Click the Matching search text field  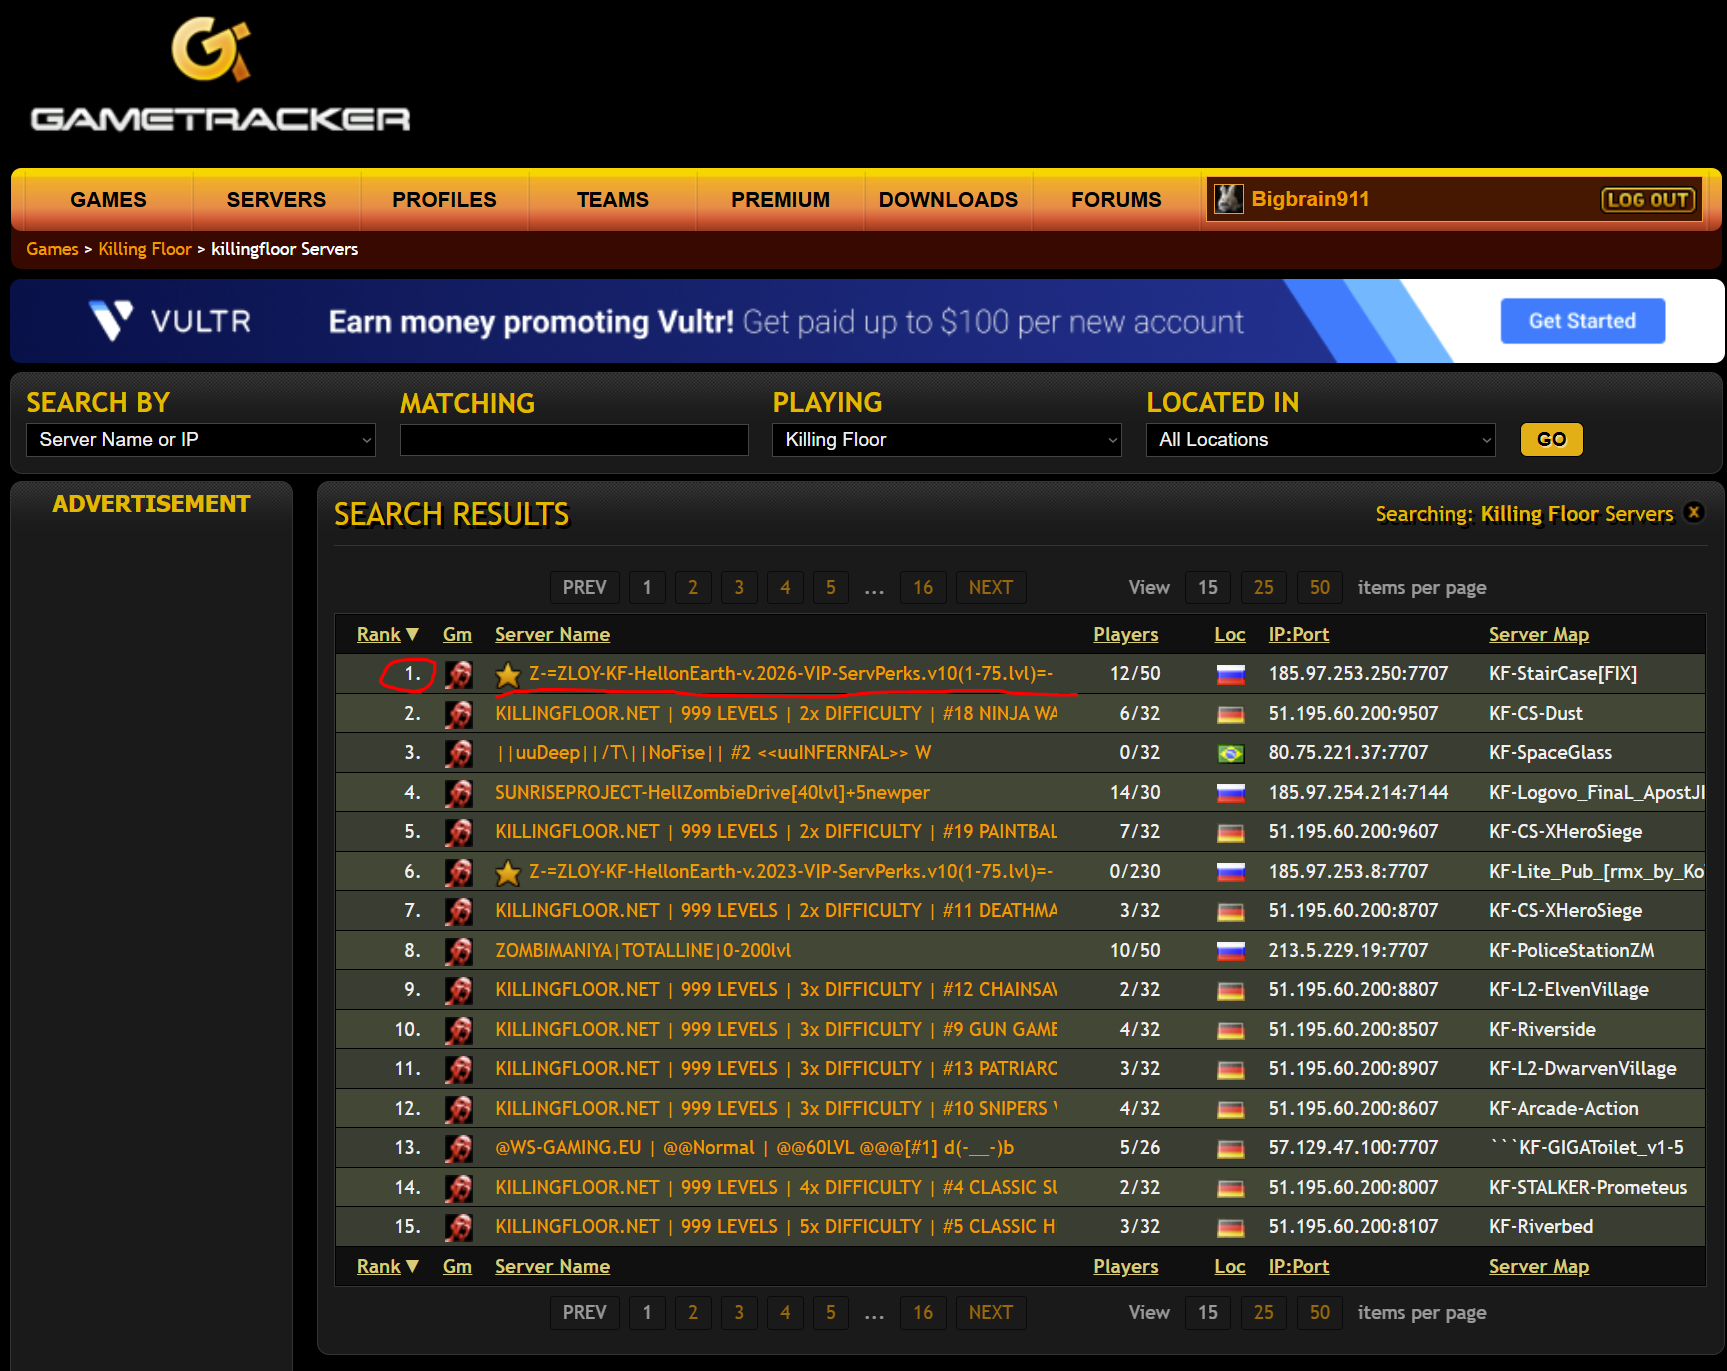point(574,440)
